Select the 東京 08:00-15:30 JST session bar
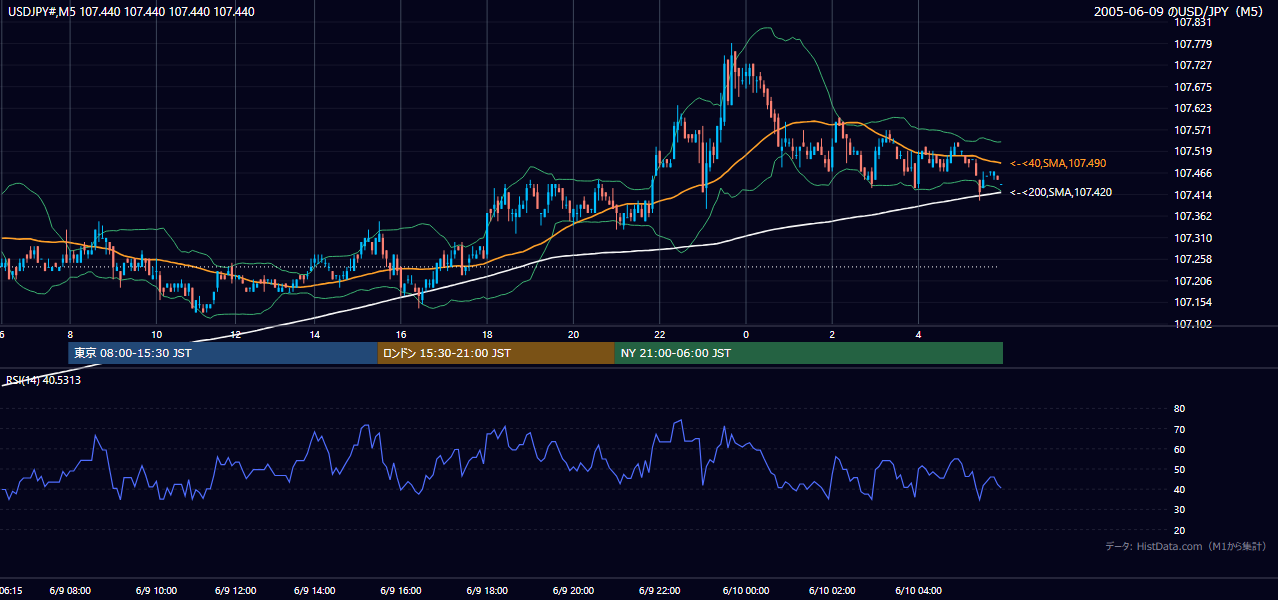The image size is (1278, 600). (x=223, y=353)
